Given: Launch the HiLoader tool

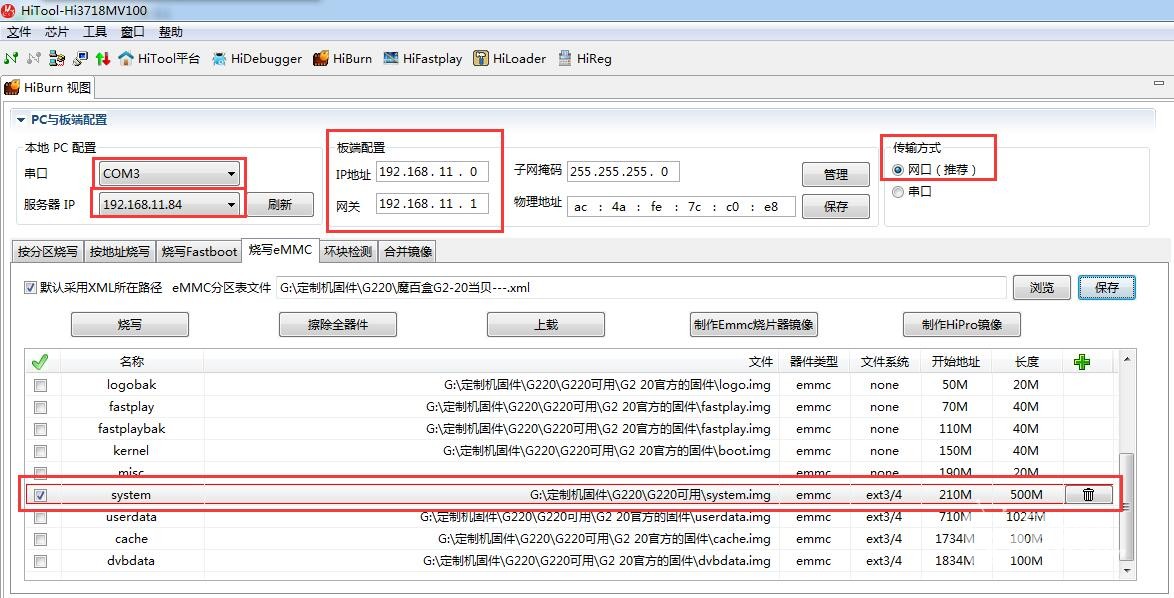Looking at the screenshot, I should point(509,58).
